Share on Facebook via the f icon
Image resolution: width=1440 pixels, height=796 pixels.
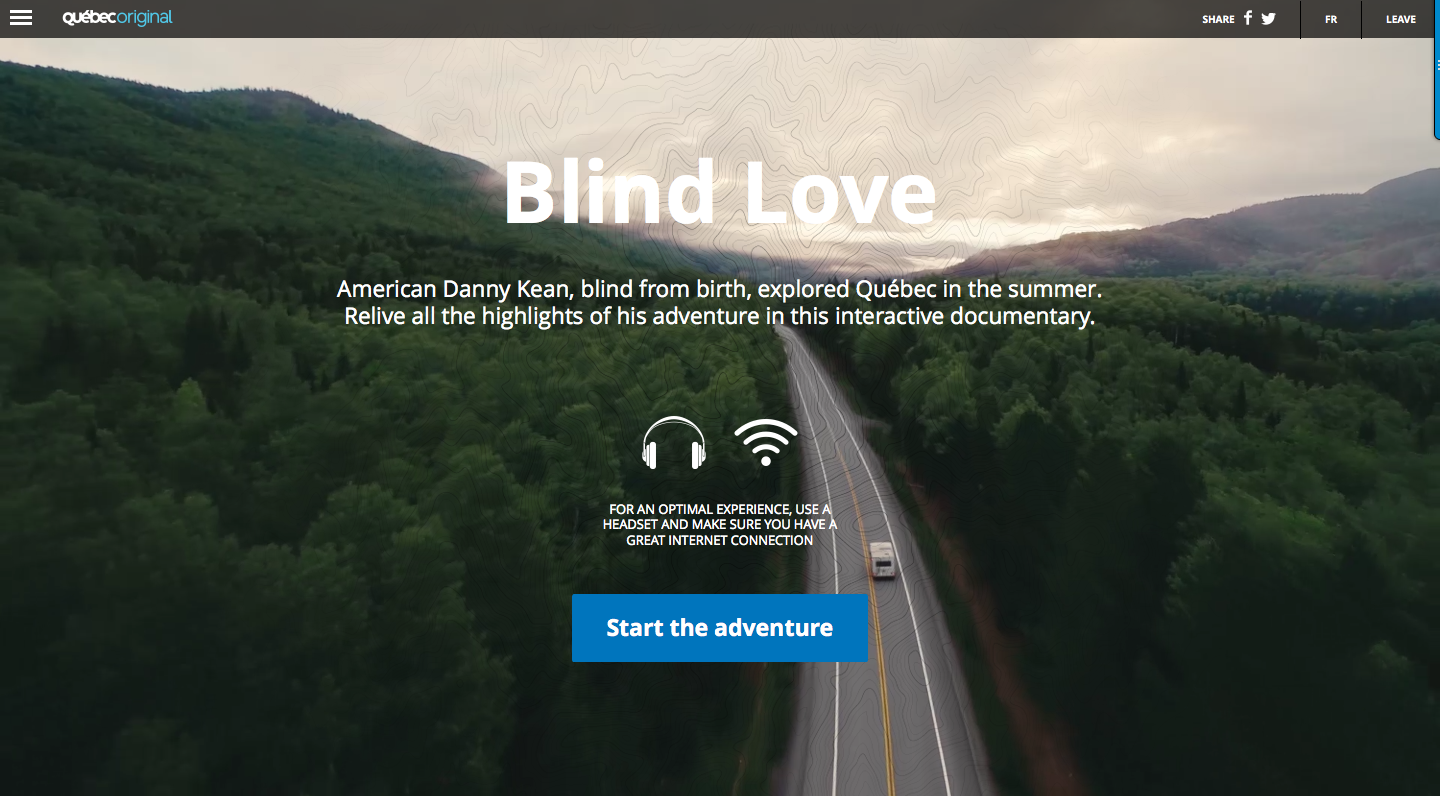1248,18
